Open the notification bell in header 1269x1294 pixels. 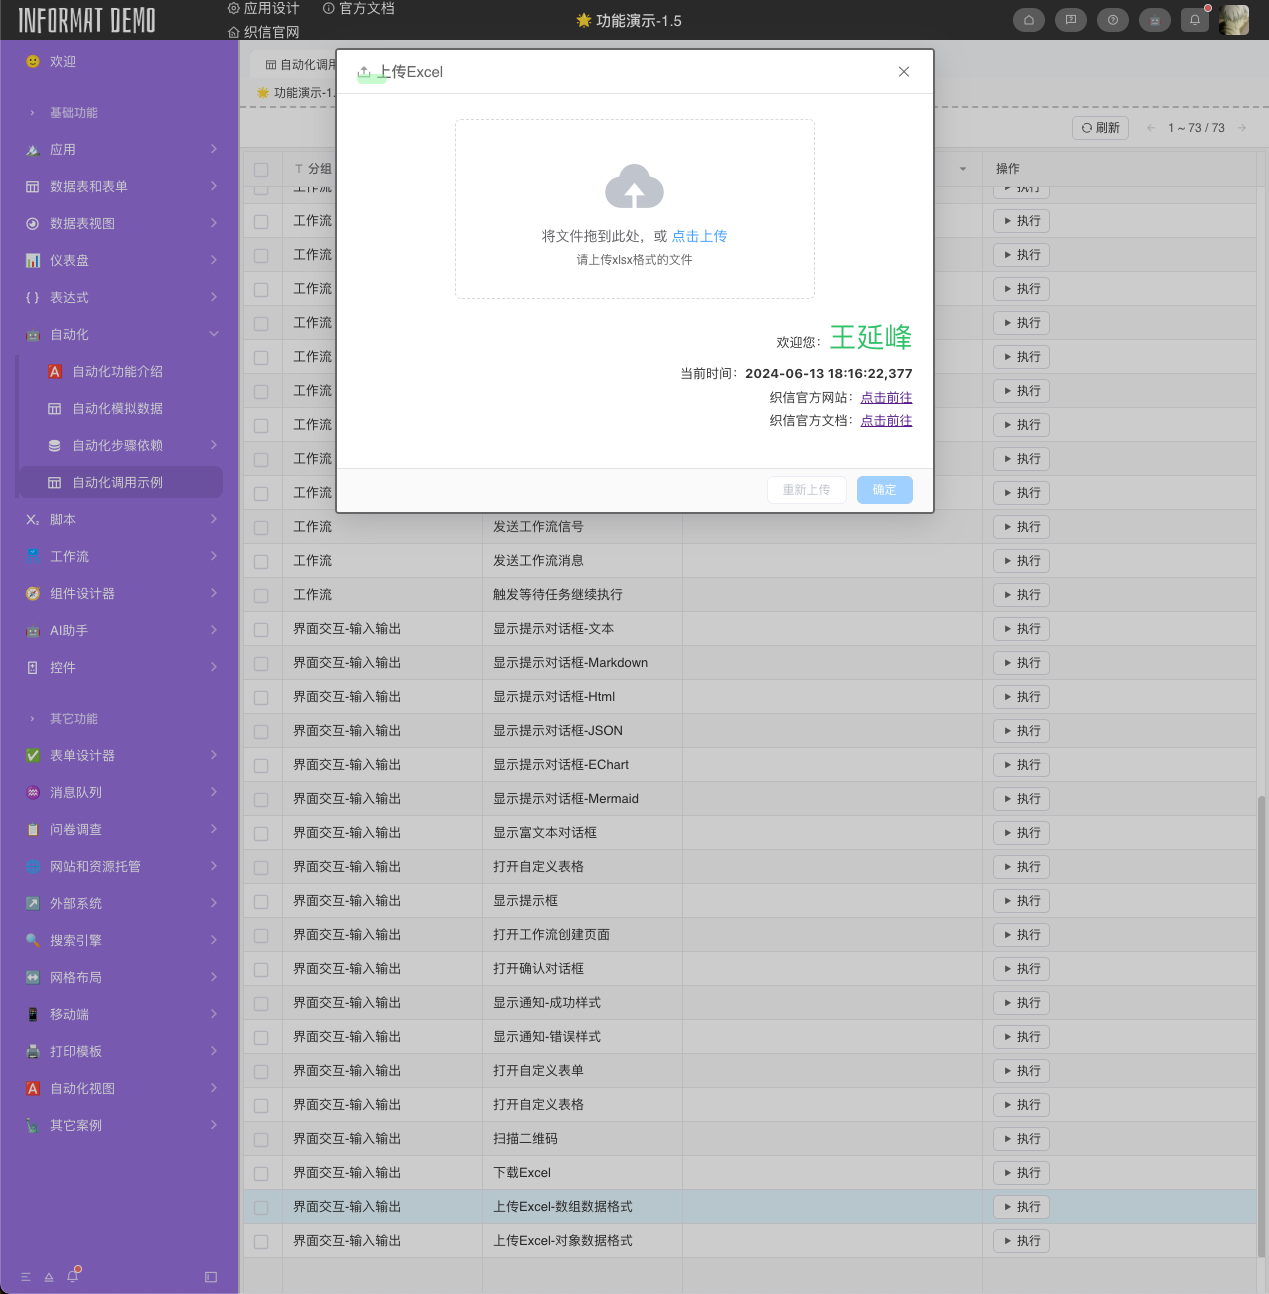[x=1195, y=20]
